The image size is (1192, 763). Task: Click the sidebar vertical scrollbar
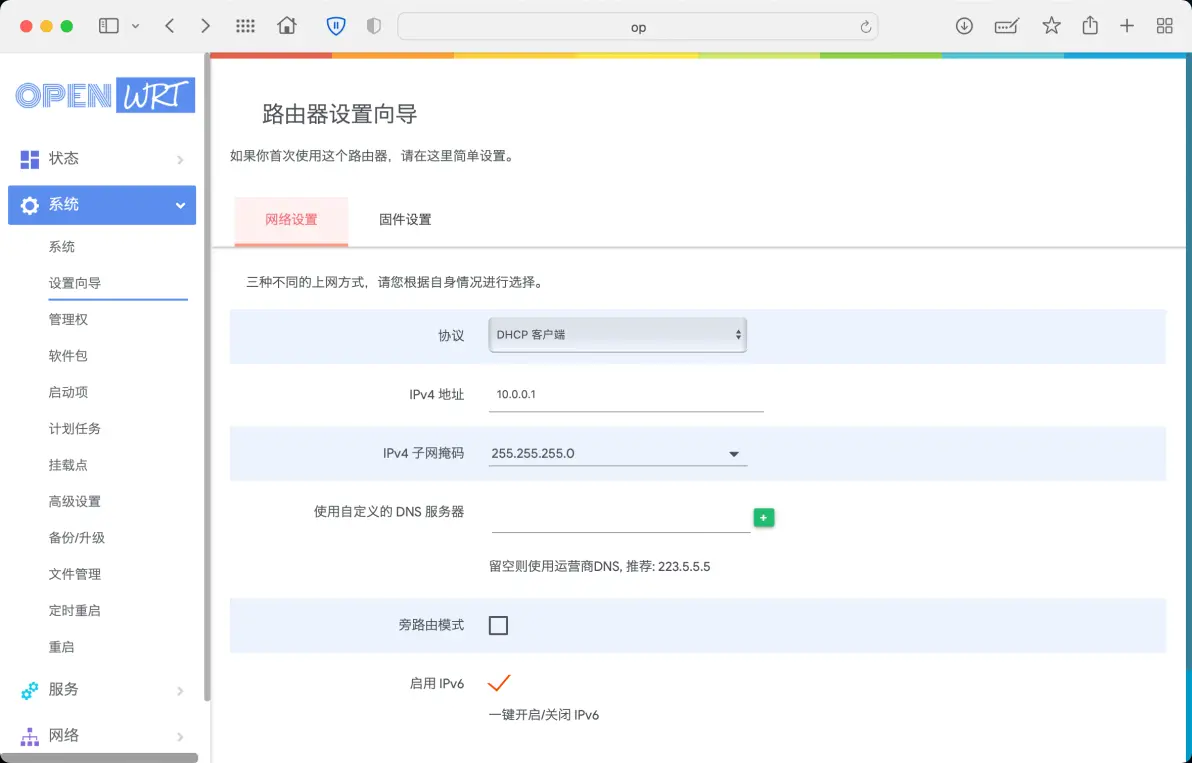point(207,376)
